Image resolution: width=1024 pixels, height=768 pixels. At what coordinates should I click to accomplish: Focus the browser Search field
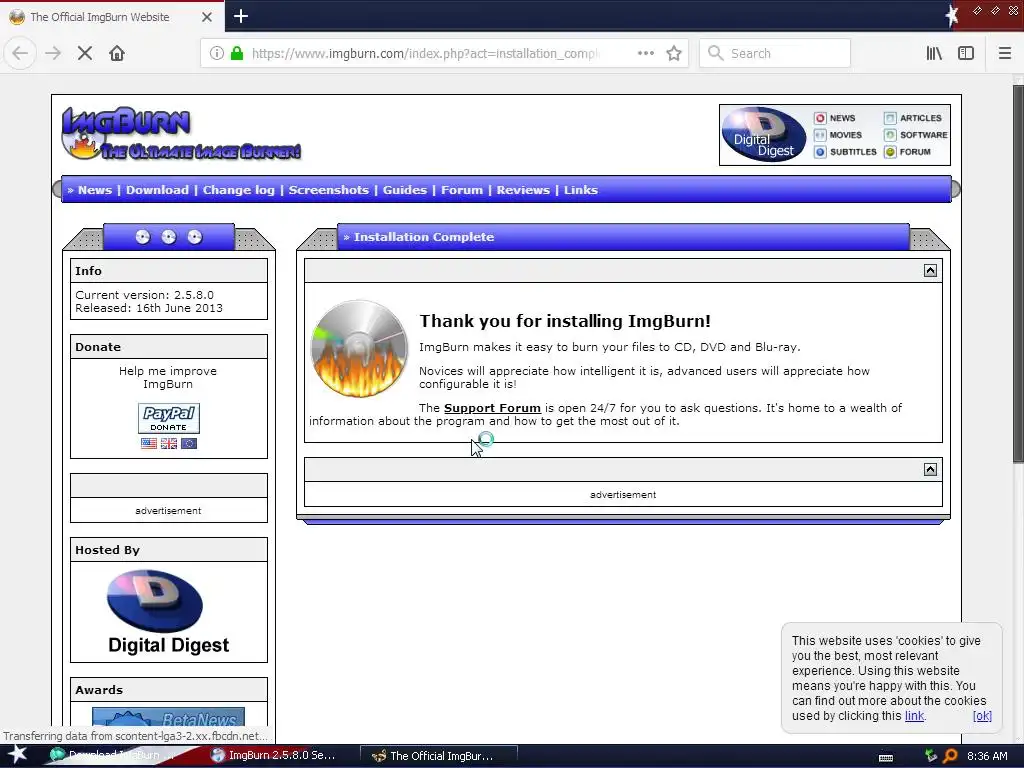pyautogui.click(x=775, y=53)
